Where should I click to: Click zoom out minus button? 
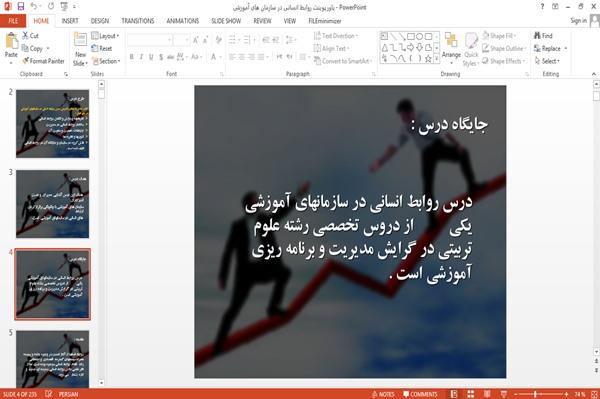(516, 394)
